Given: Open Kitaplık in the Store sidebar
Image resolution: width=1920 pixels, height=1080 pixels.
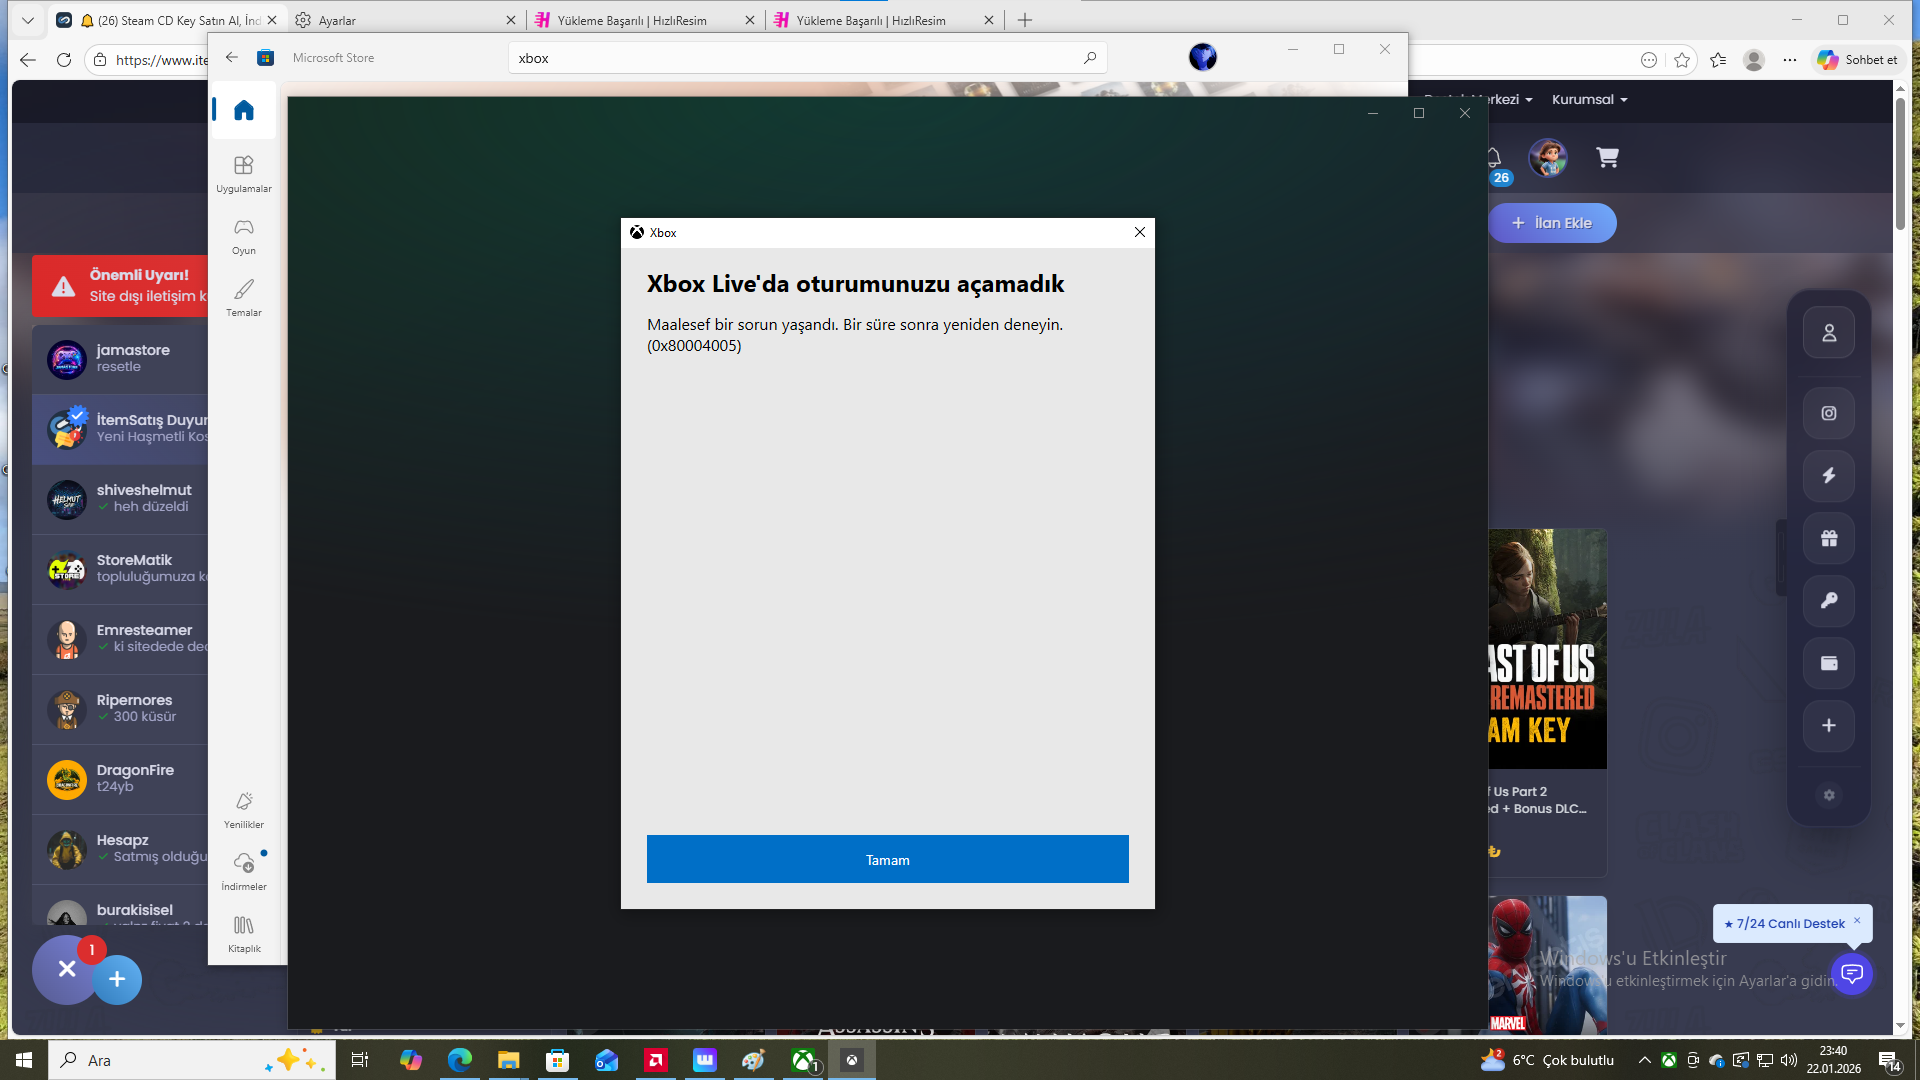Looking at the screenshot, I should point(244,934).
